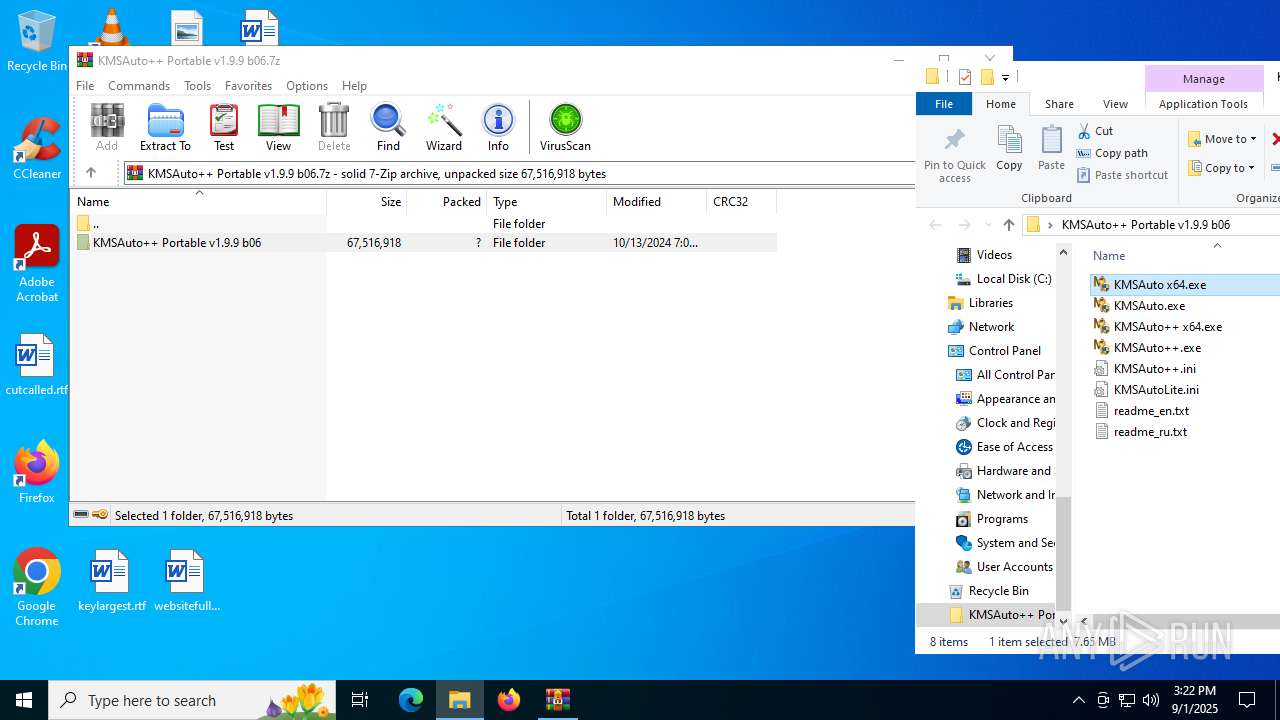The height and width of the screenshot is (720, 1280).
Task: Click the Extract To toolbar icon
Action: tap(165, 127)
